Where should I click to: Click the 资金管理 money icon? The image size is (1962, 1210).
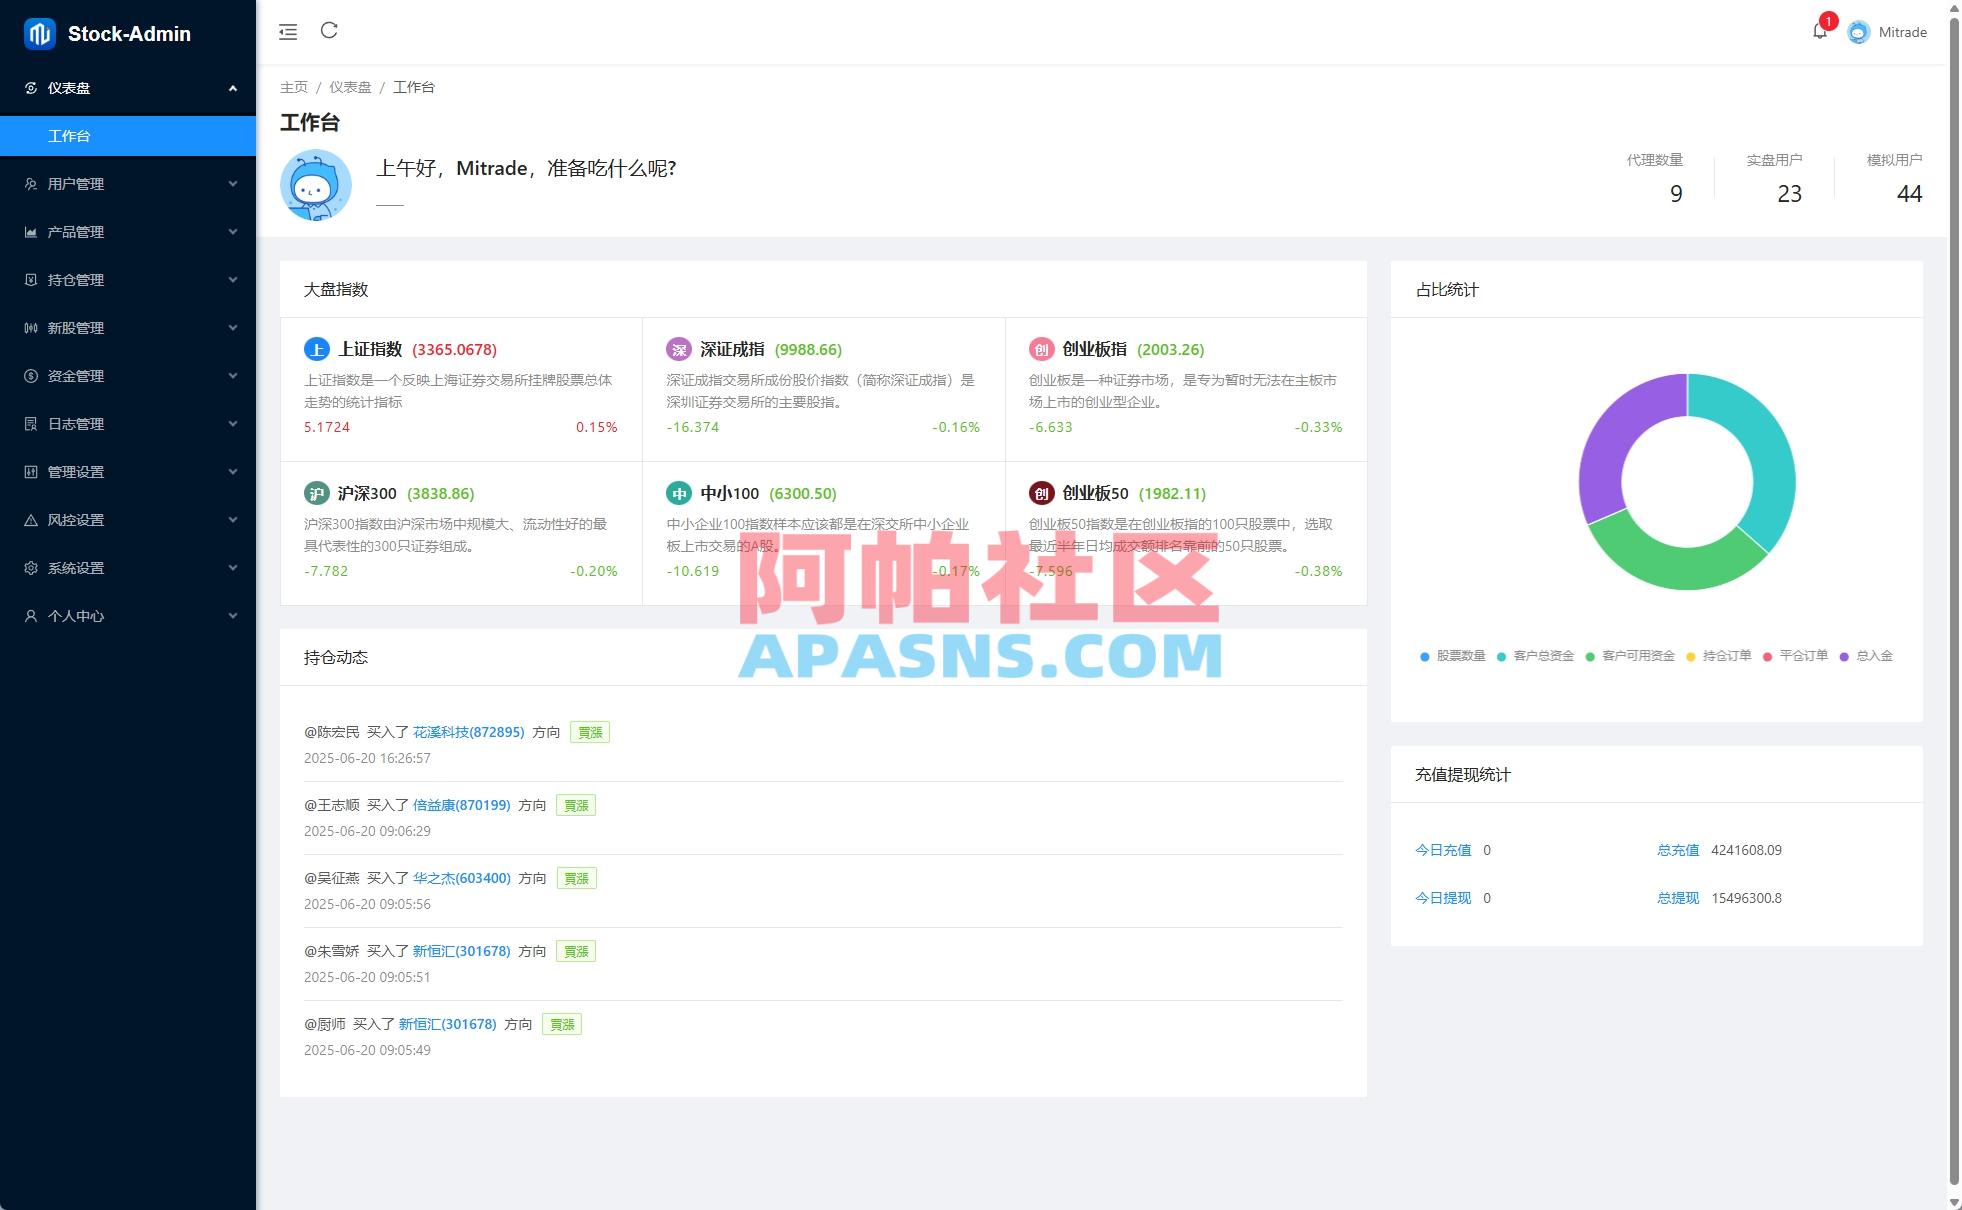point(31,376)
